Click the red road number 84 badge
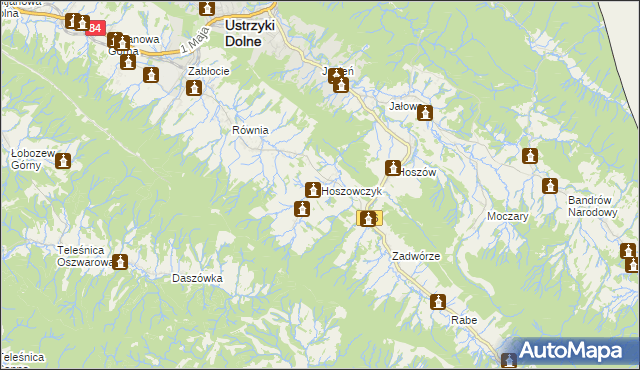 [x=96, y=28]
